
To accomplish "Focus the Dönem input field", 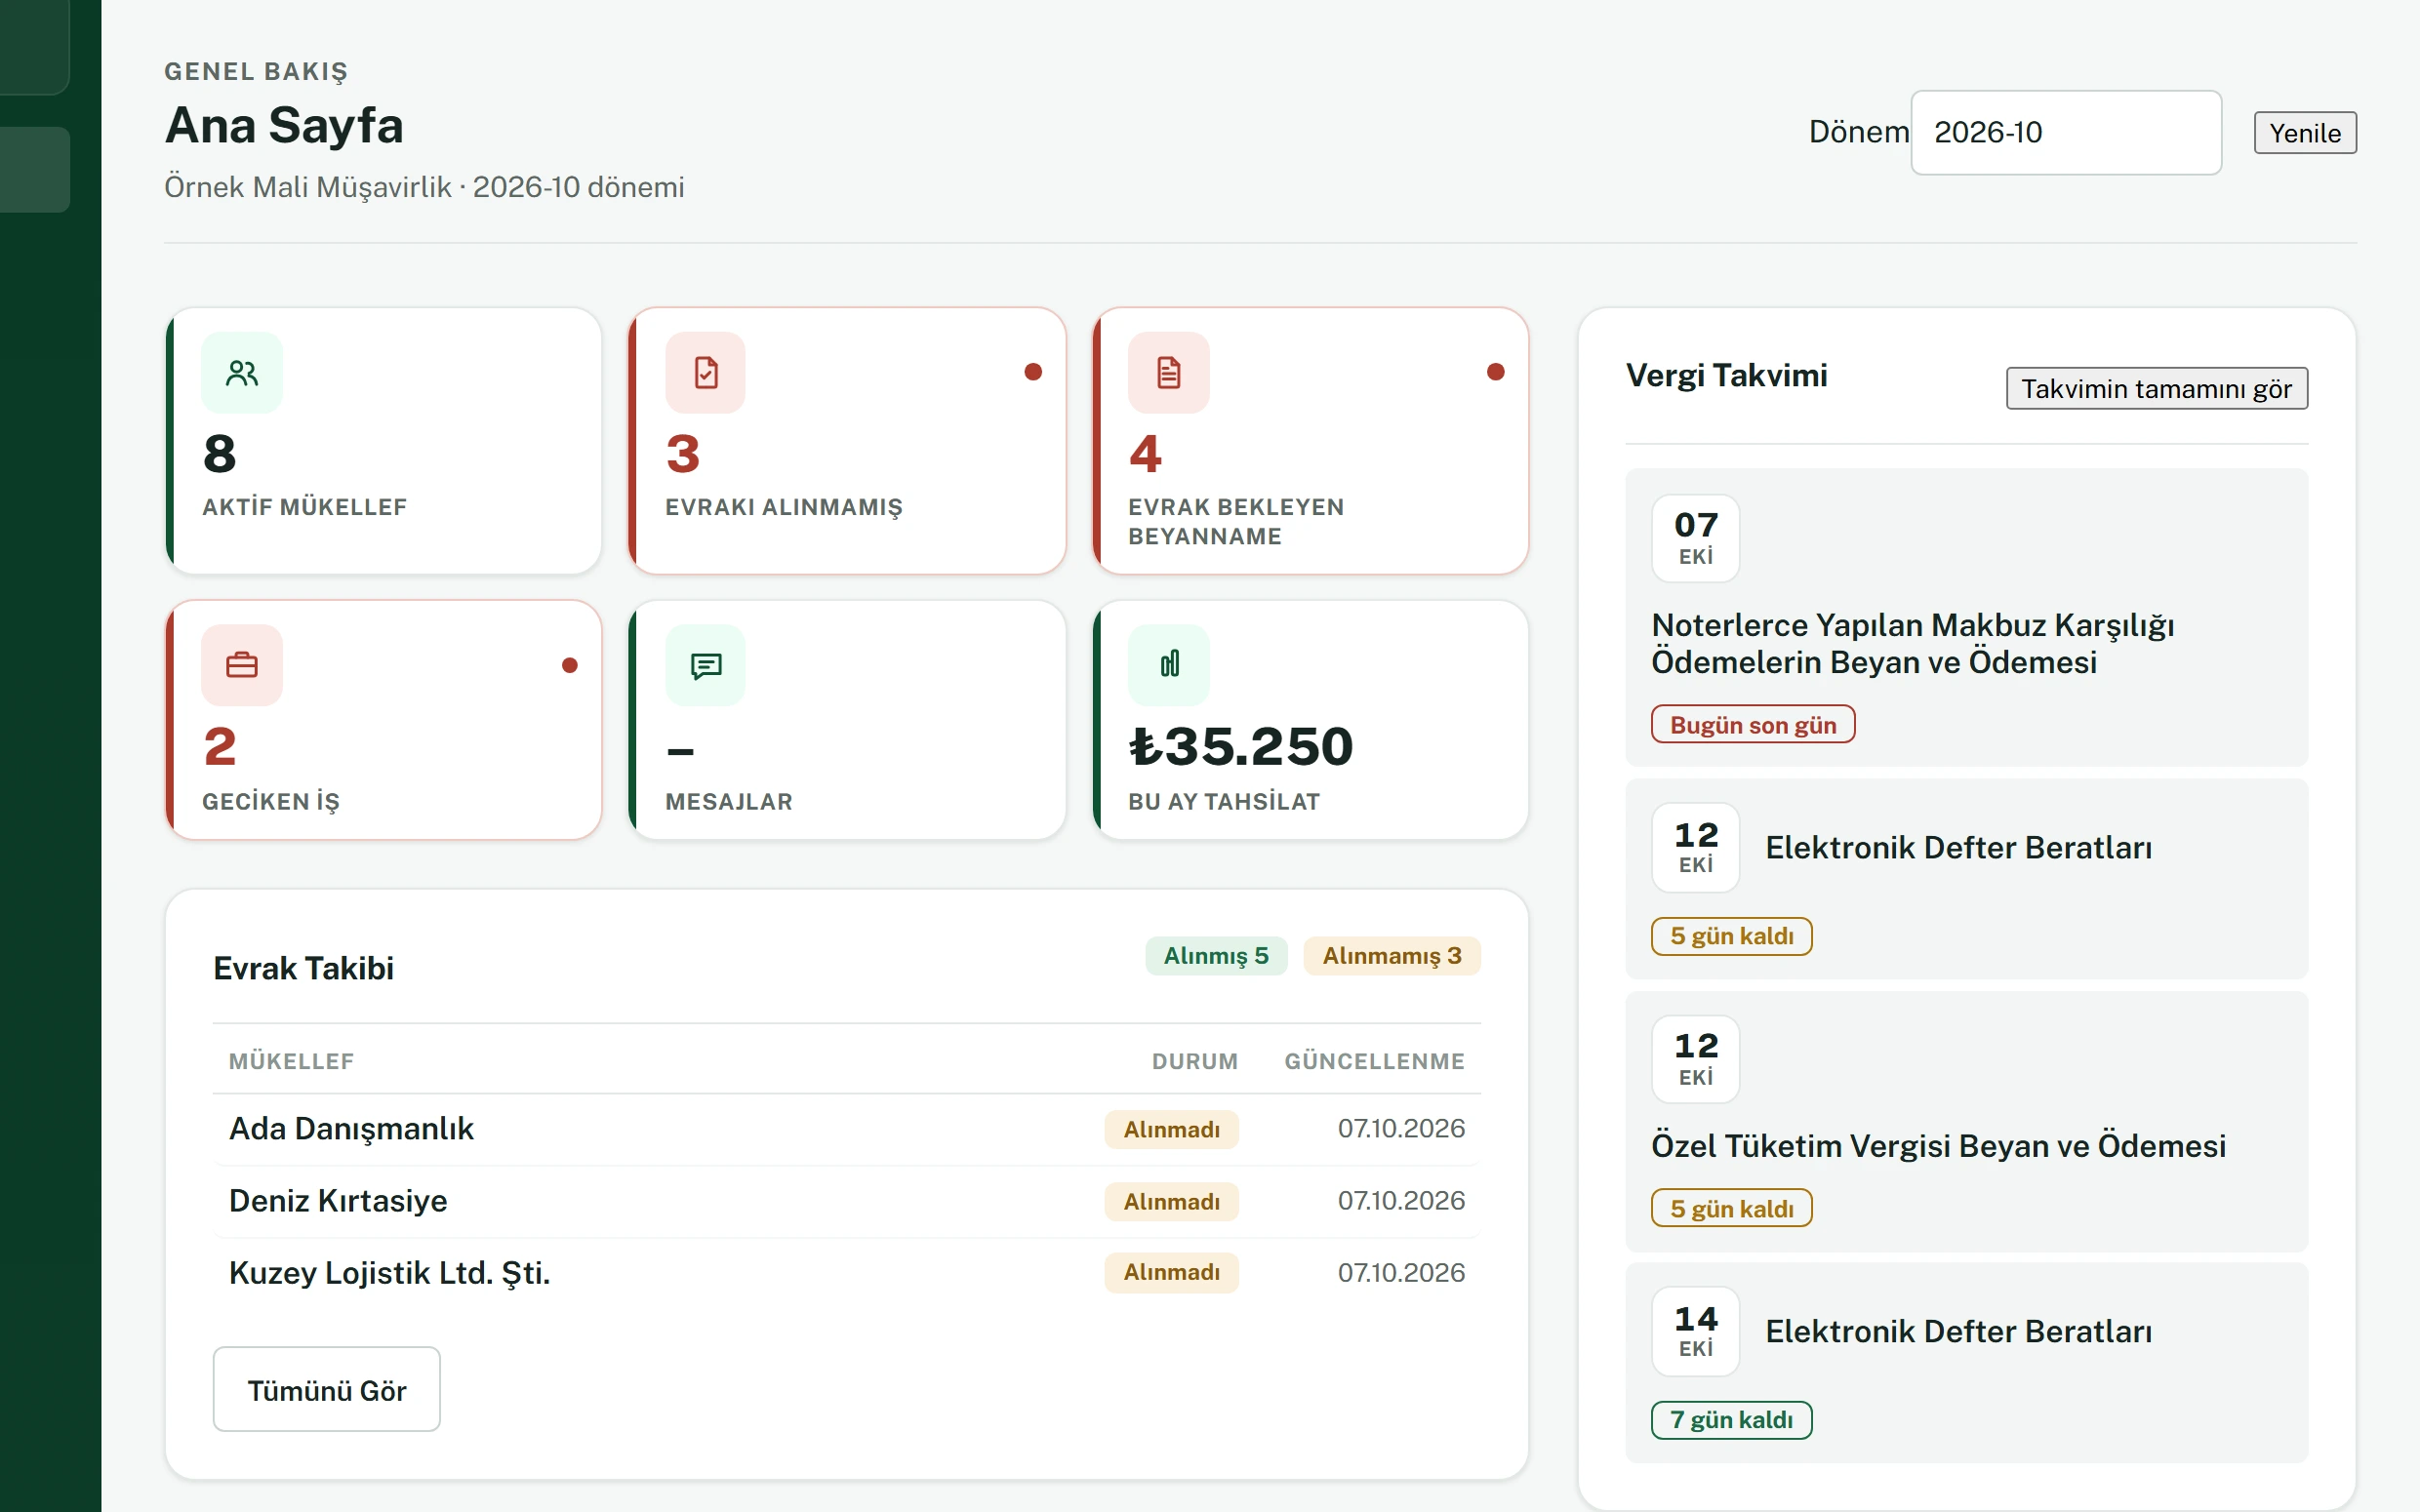I will coord(2066,133).
